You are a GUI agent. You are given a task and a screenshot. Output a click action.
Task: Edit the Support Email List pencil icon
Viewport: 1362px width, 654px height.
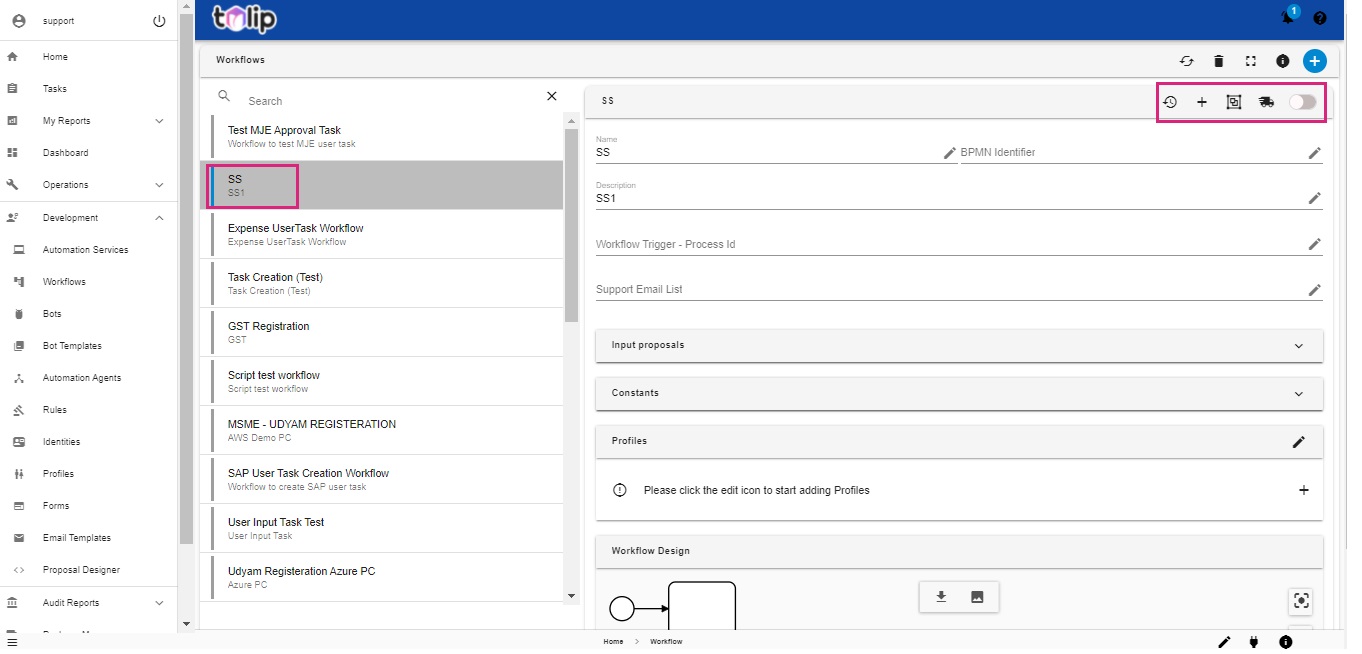[1315, 289]
